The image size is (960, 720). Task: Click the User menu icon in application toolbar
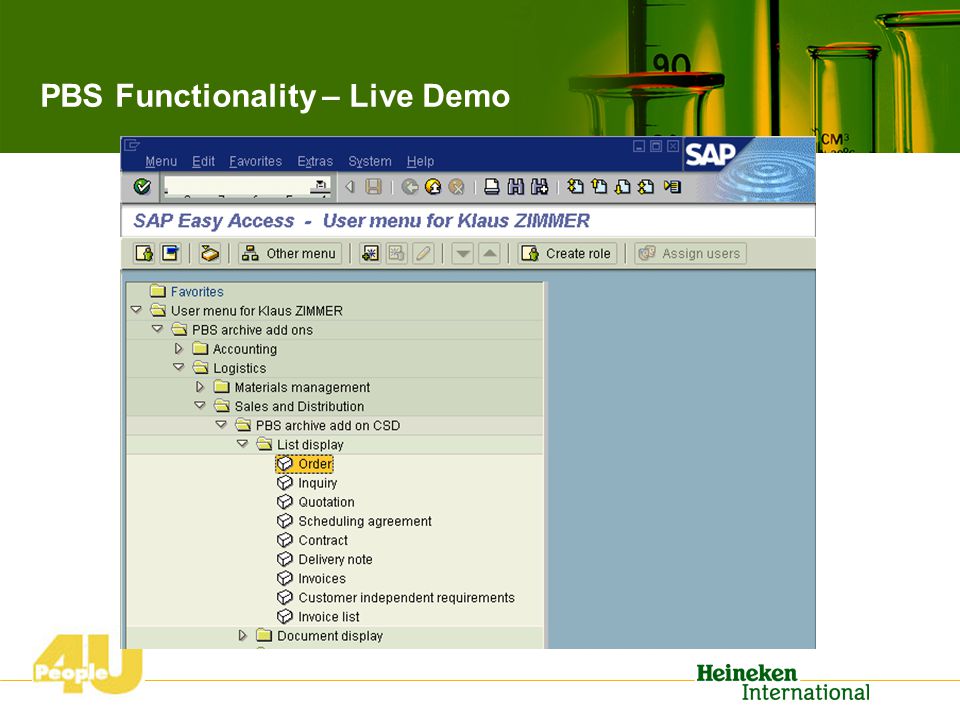(x=144, y=253)
